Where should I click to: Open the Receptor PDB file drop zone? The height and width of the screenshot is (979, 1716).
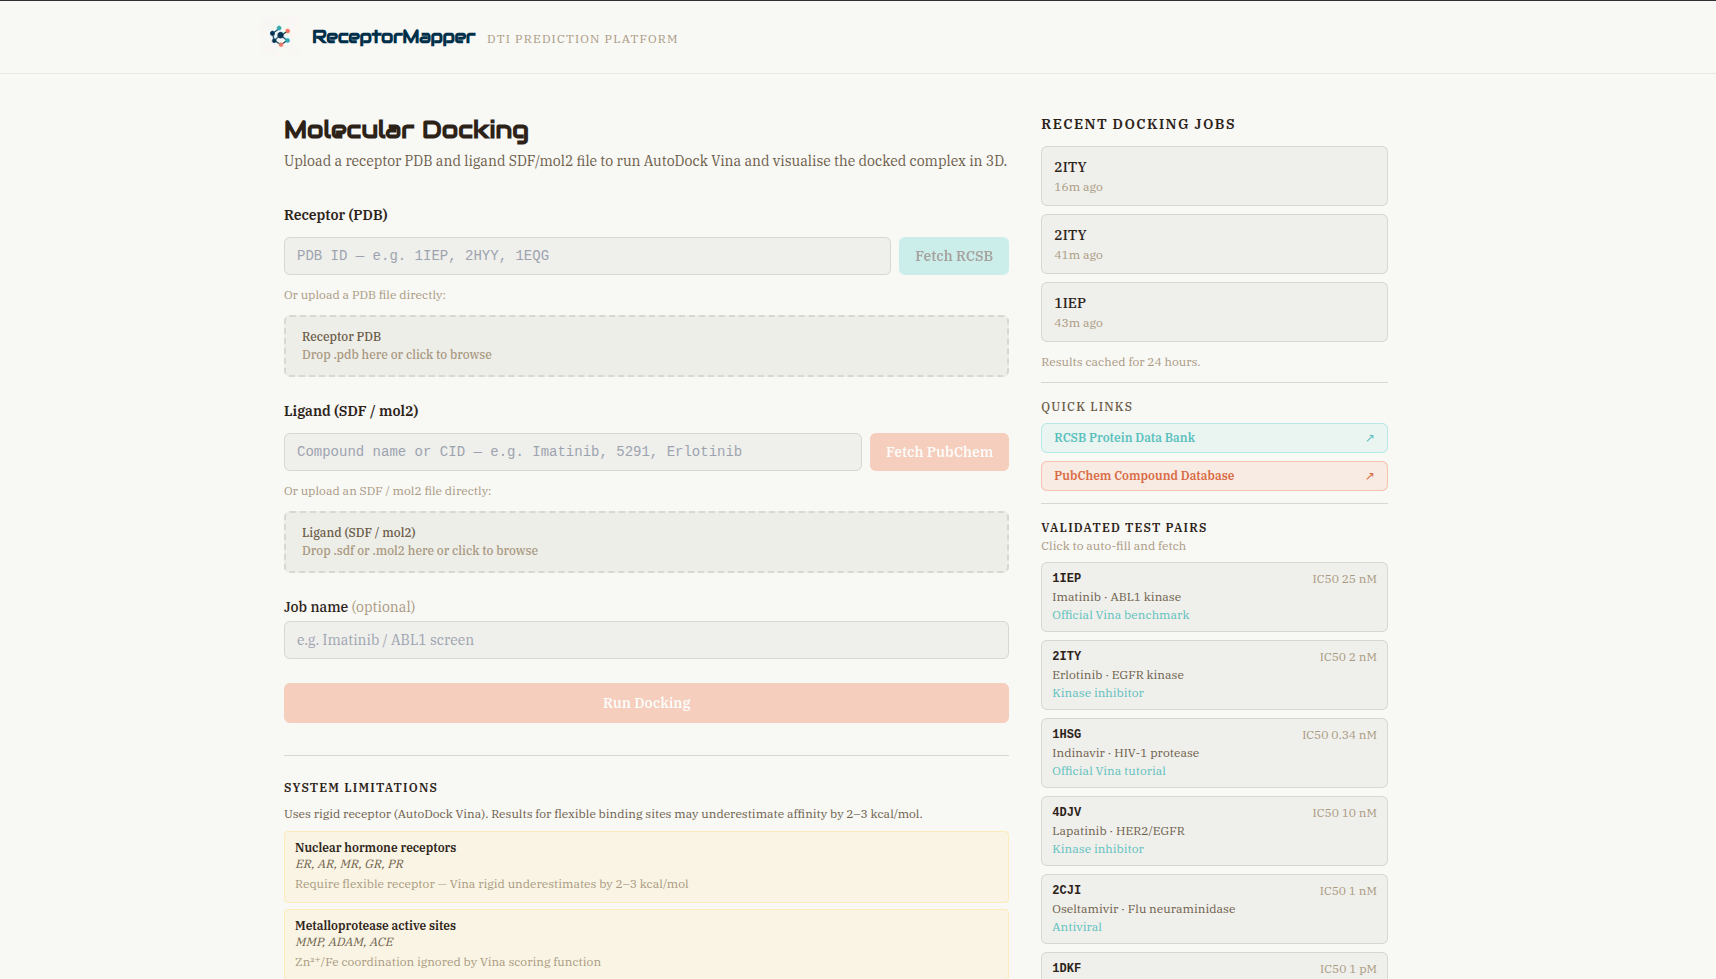click(646, 346)
